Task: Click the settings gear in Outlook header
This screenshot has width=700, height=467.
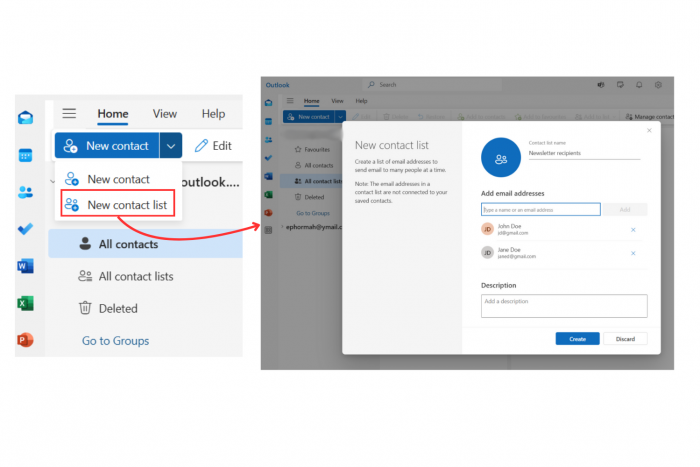Action: click(658, 85)
